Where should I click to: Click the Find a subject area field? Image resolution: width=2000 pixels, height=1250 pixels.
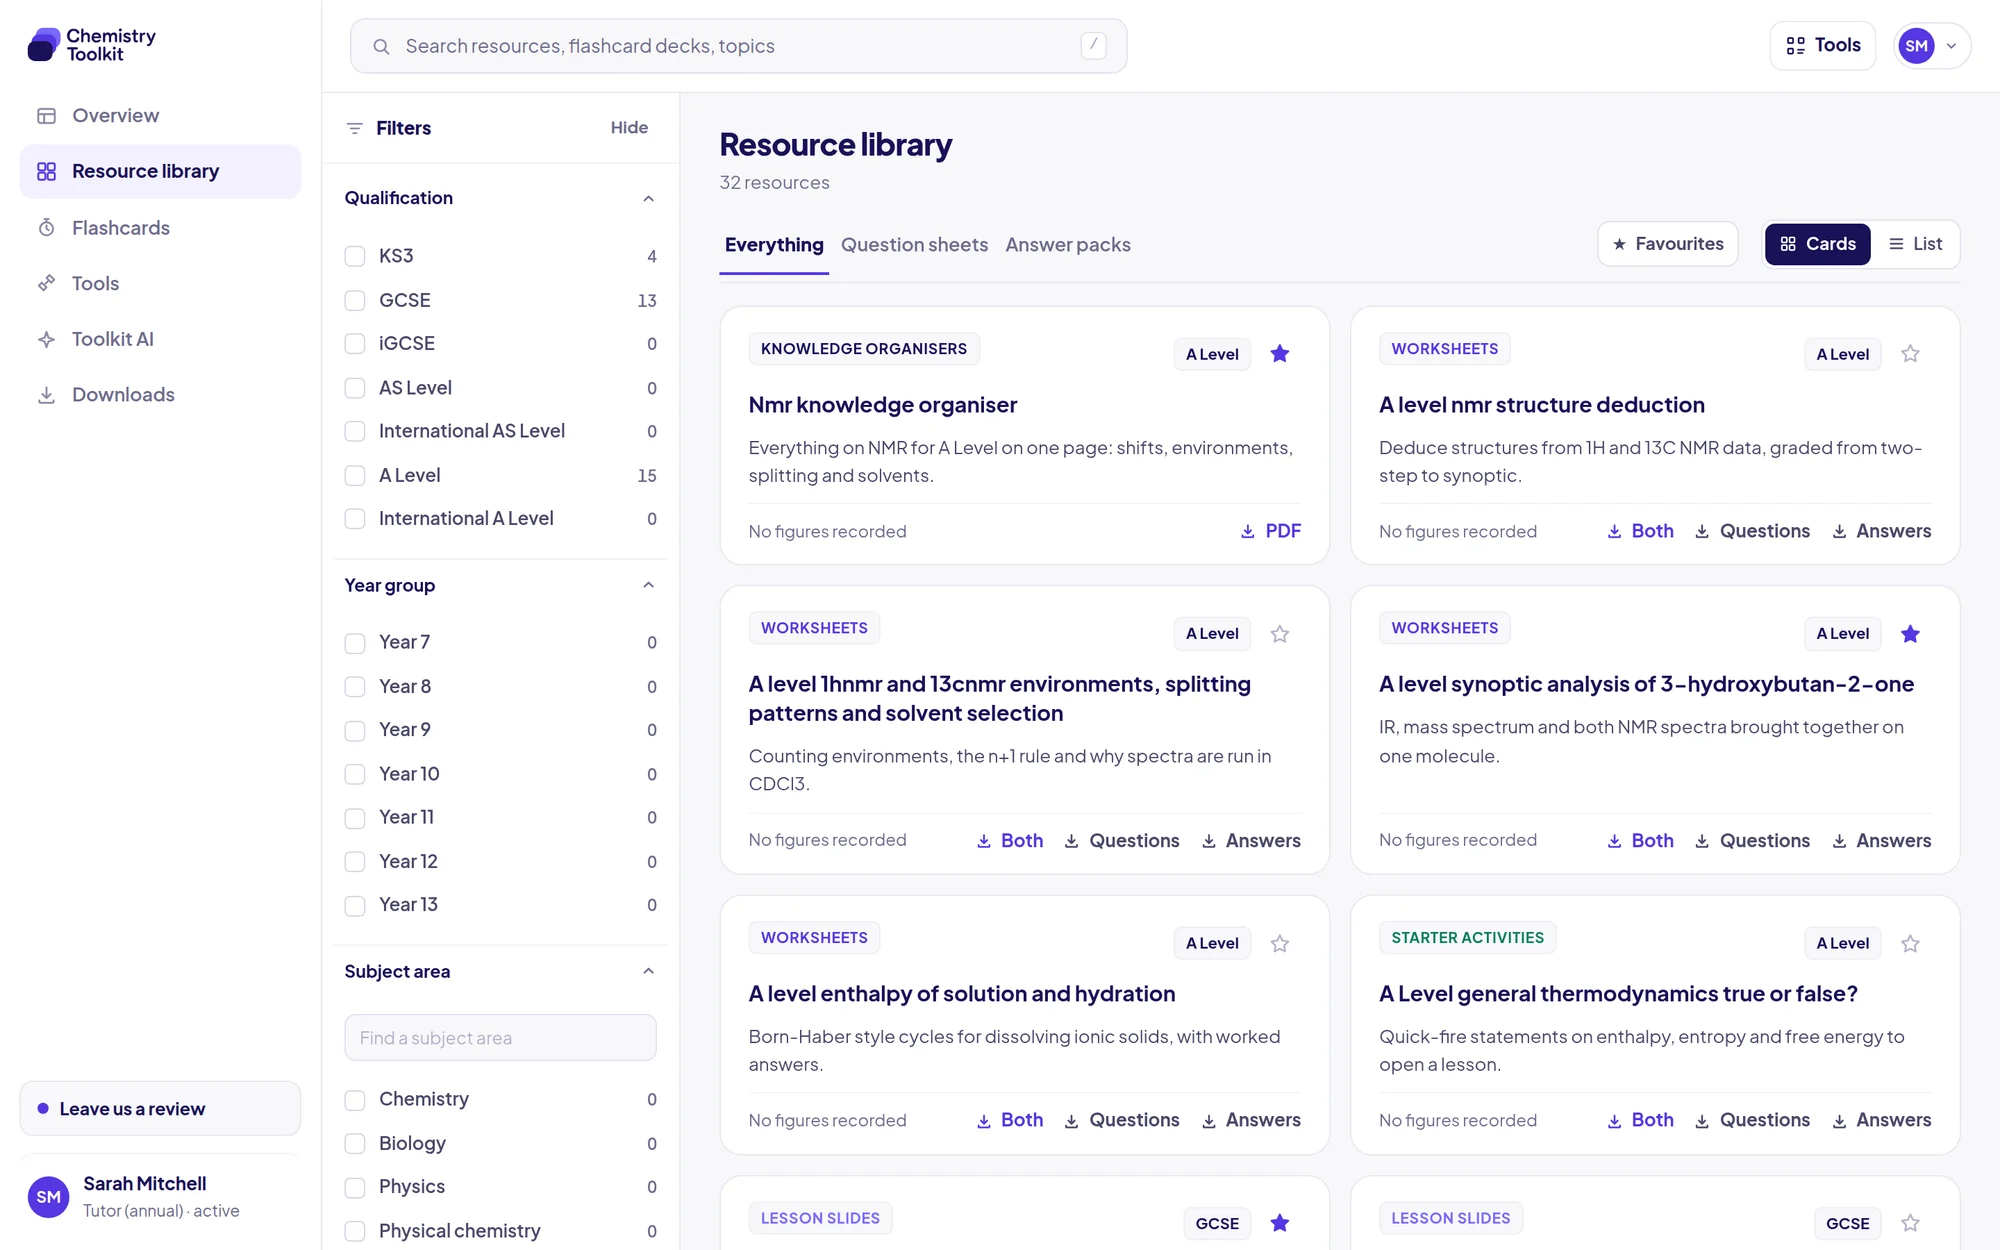500,1038
